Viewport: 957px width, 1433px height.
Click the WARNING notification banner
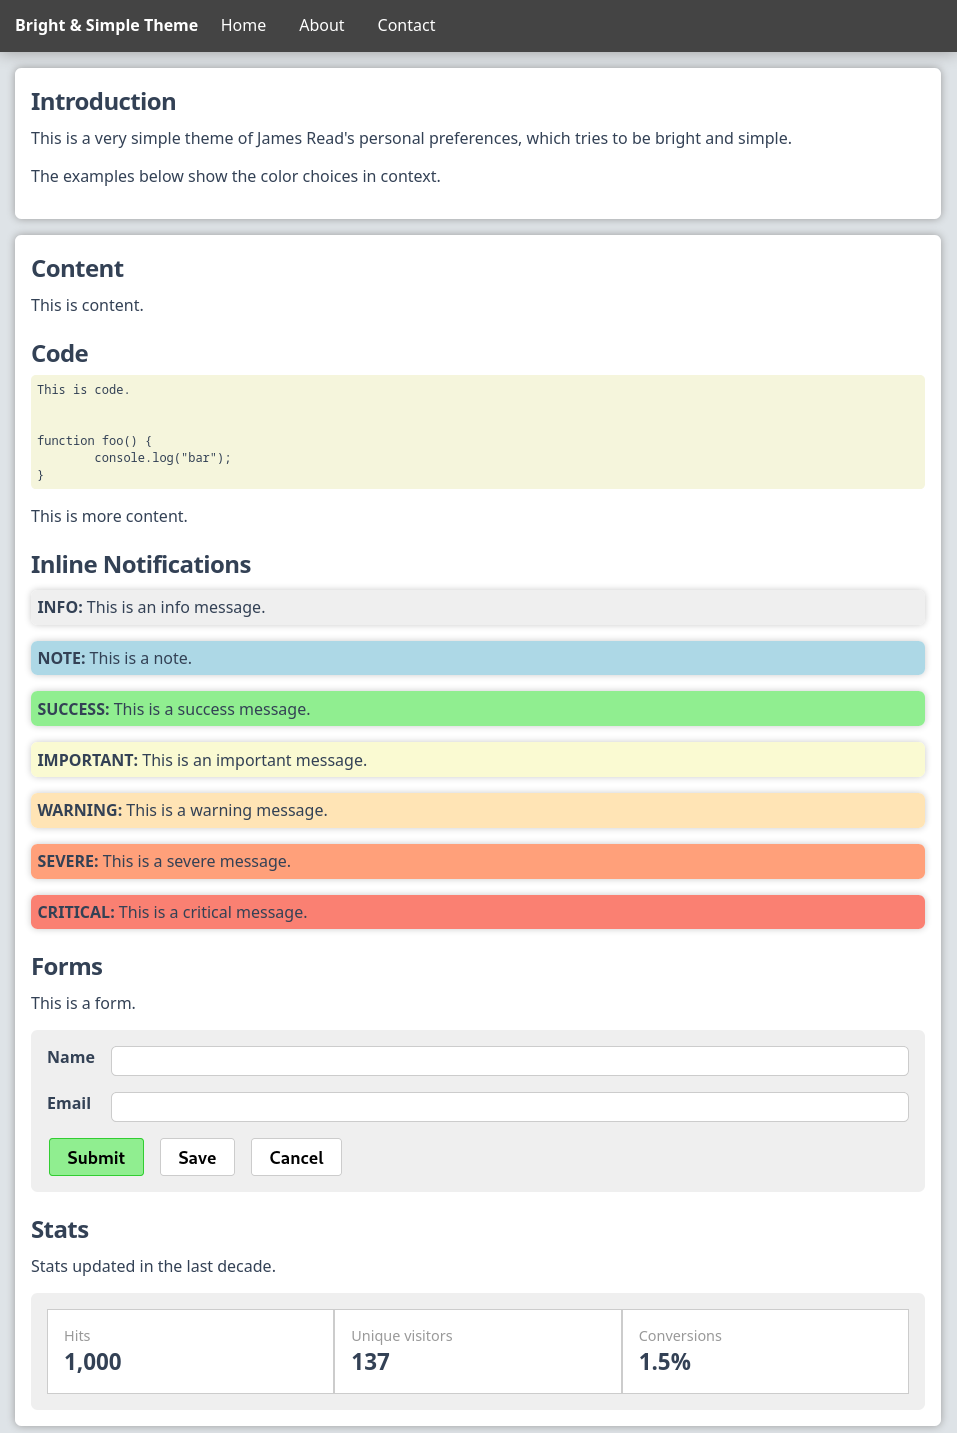click(x=478, y=810)
